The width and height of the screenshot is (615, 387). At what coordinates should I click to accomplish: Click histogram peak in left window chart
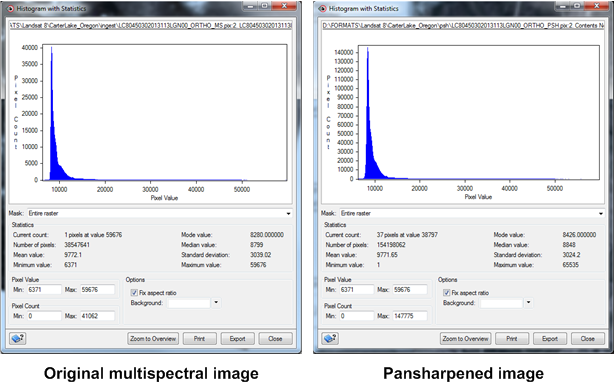[x=51, y=49]
